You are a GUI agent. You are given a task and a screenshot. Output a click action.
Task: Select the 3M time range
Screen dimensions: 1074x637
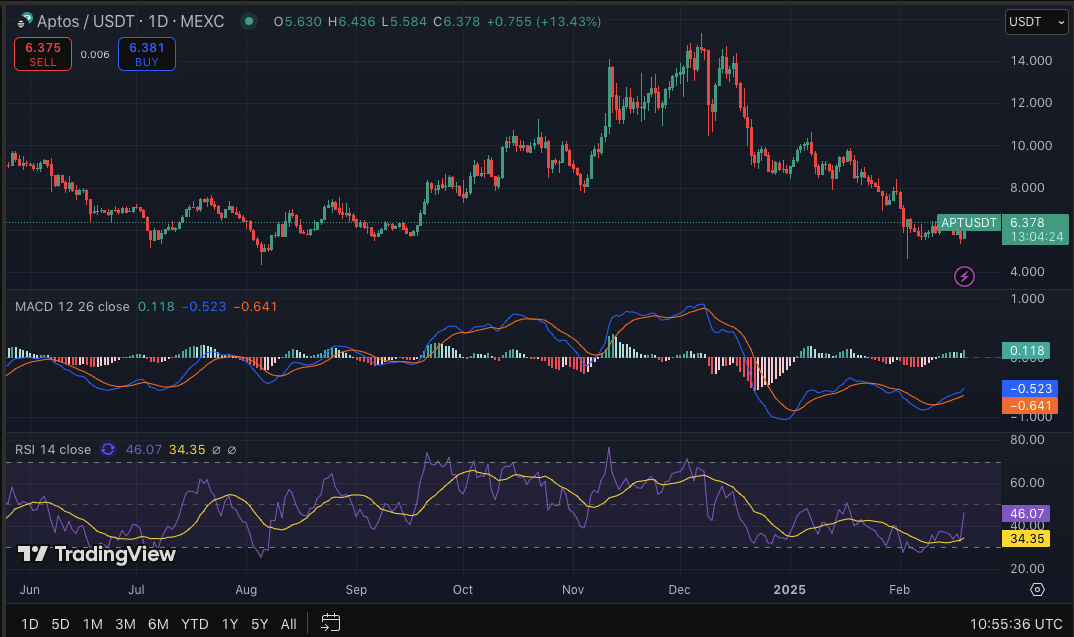(x=125, y=624)
